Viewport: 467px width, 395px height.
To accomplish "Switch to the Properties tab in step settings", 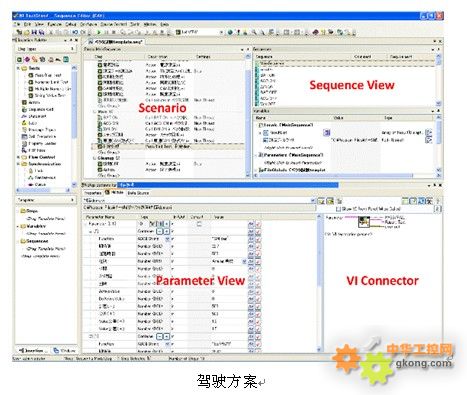I will 93,193.
